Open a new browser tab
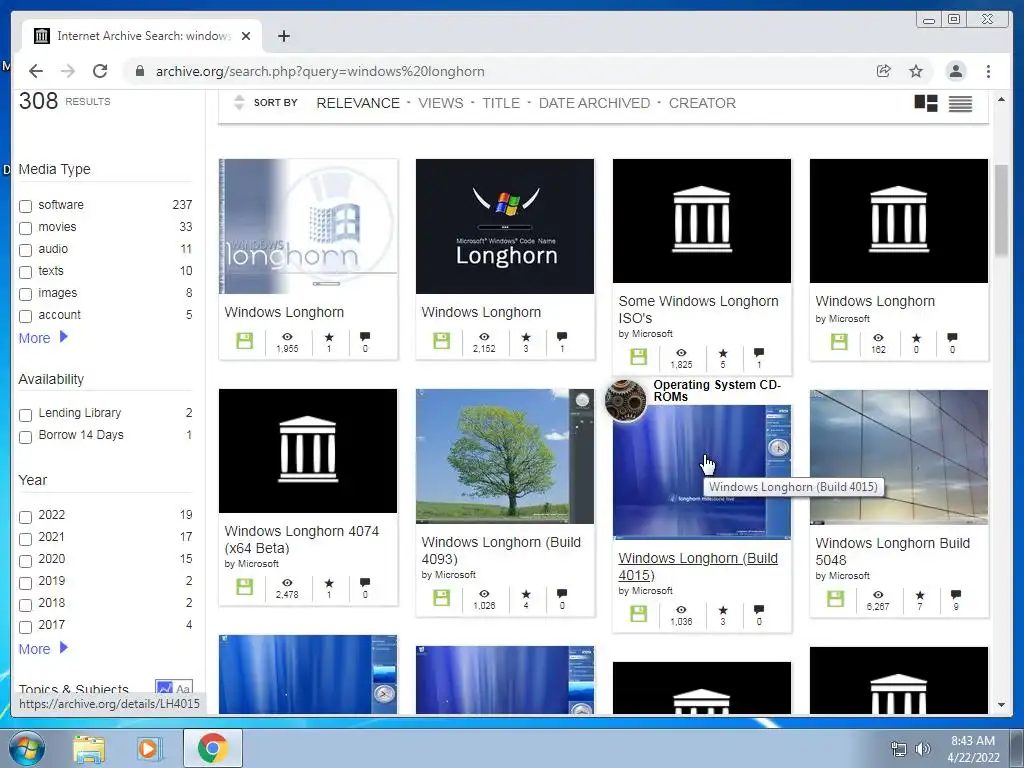1024x768 pixels. 283,36
